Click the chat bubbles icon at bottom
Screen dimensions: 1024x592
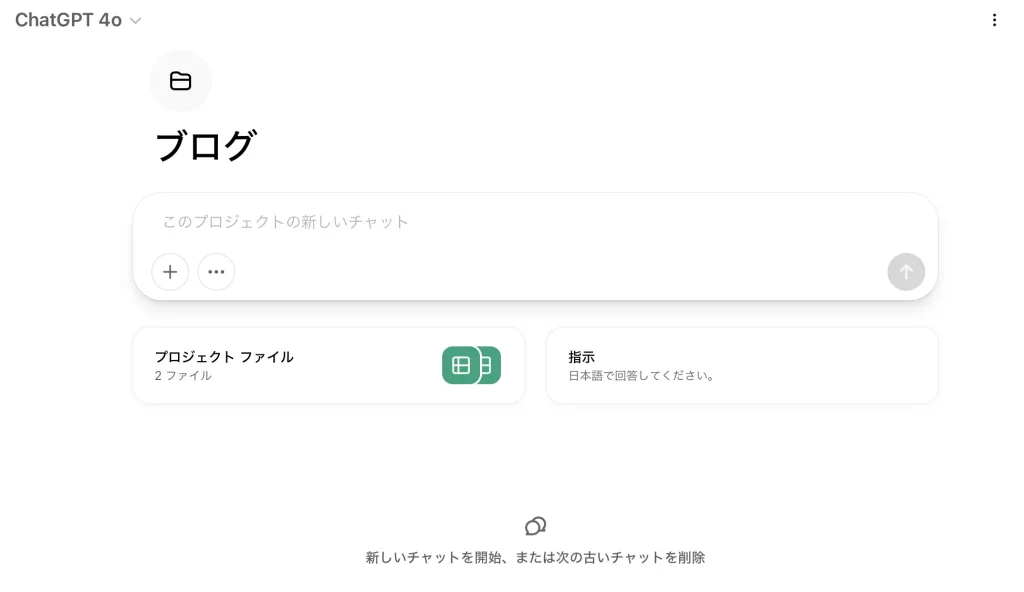click(536, 526)
